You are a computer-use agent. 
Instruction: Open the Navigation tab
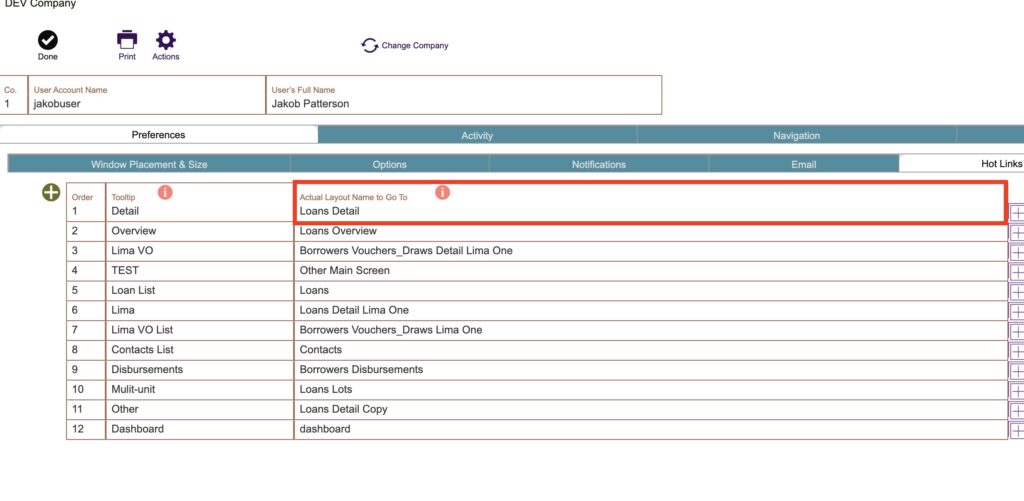[x=796, y=135]
